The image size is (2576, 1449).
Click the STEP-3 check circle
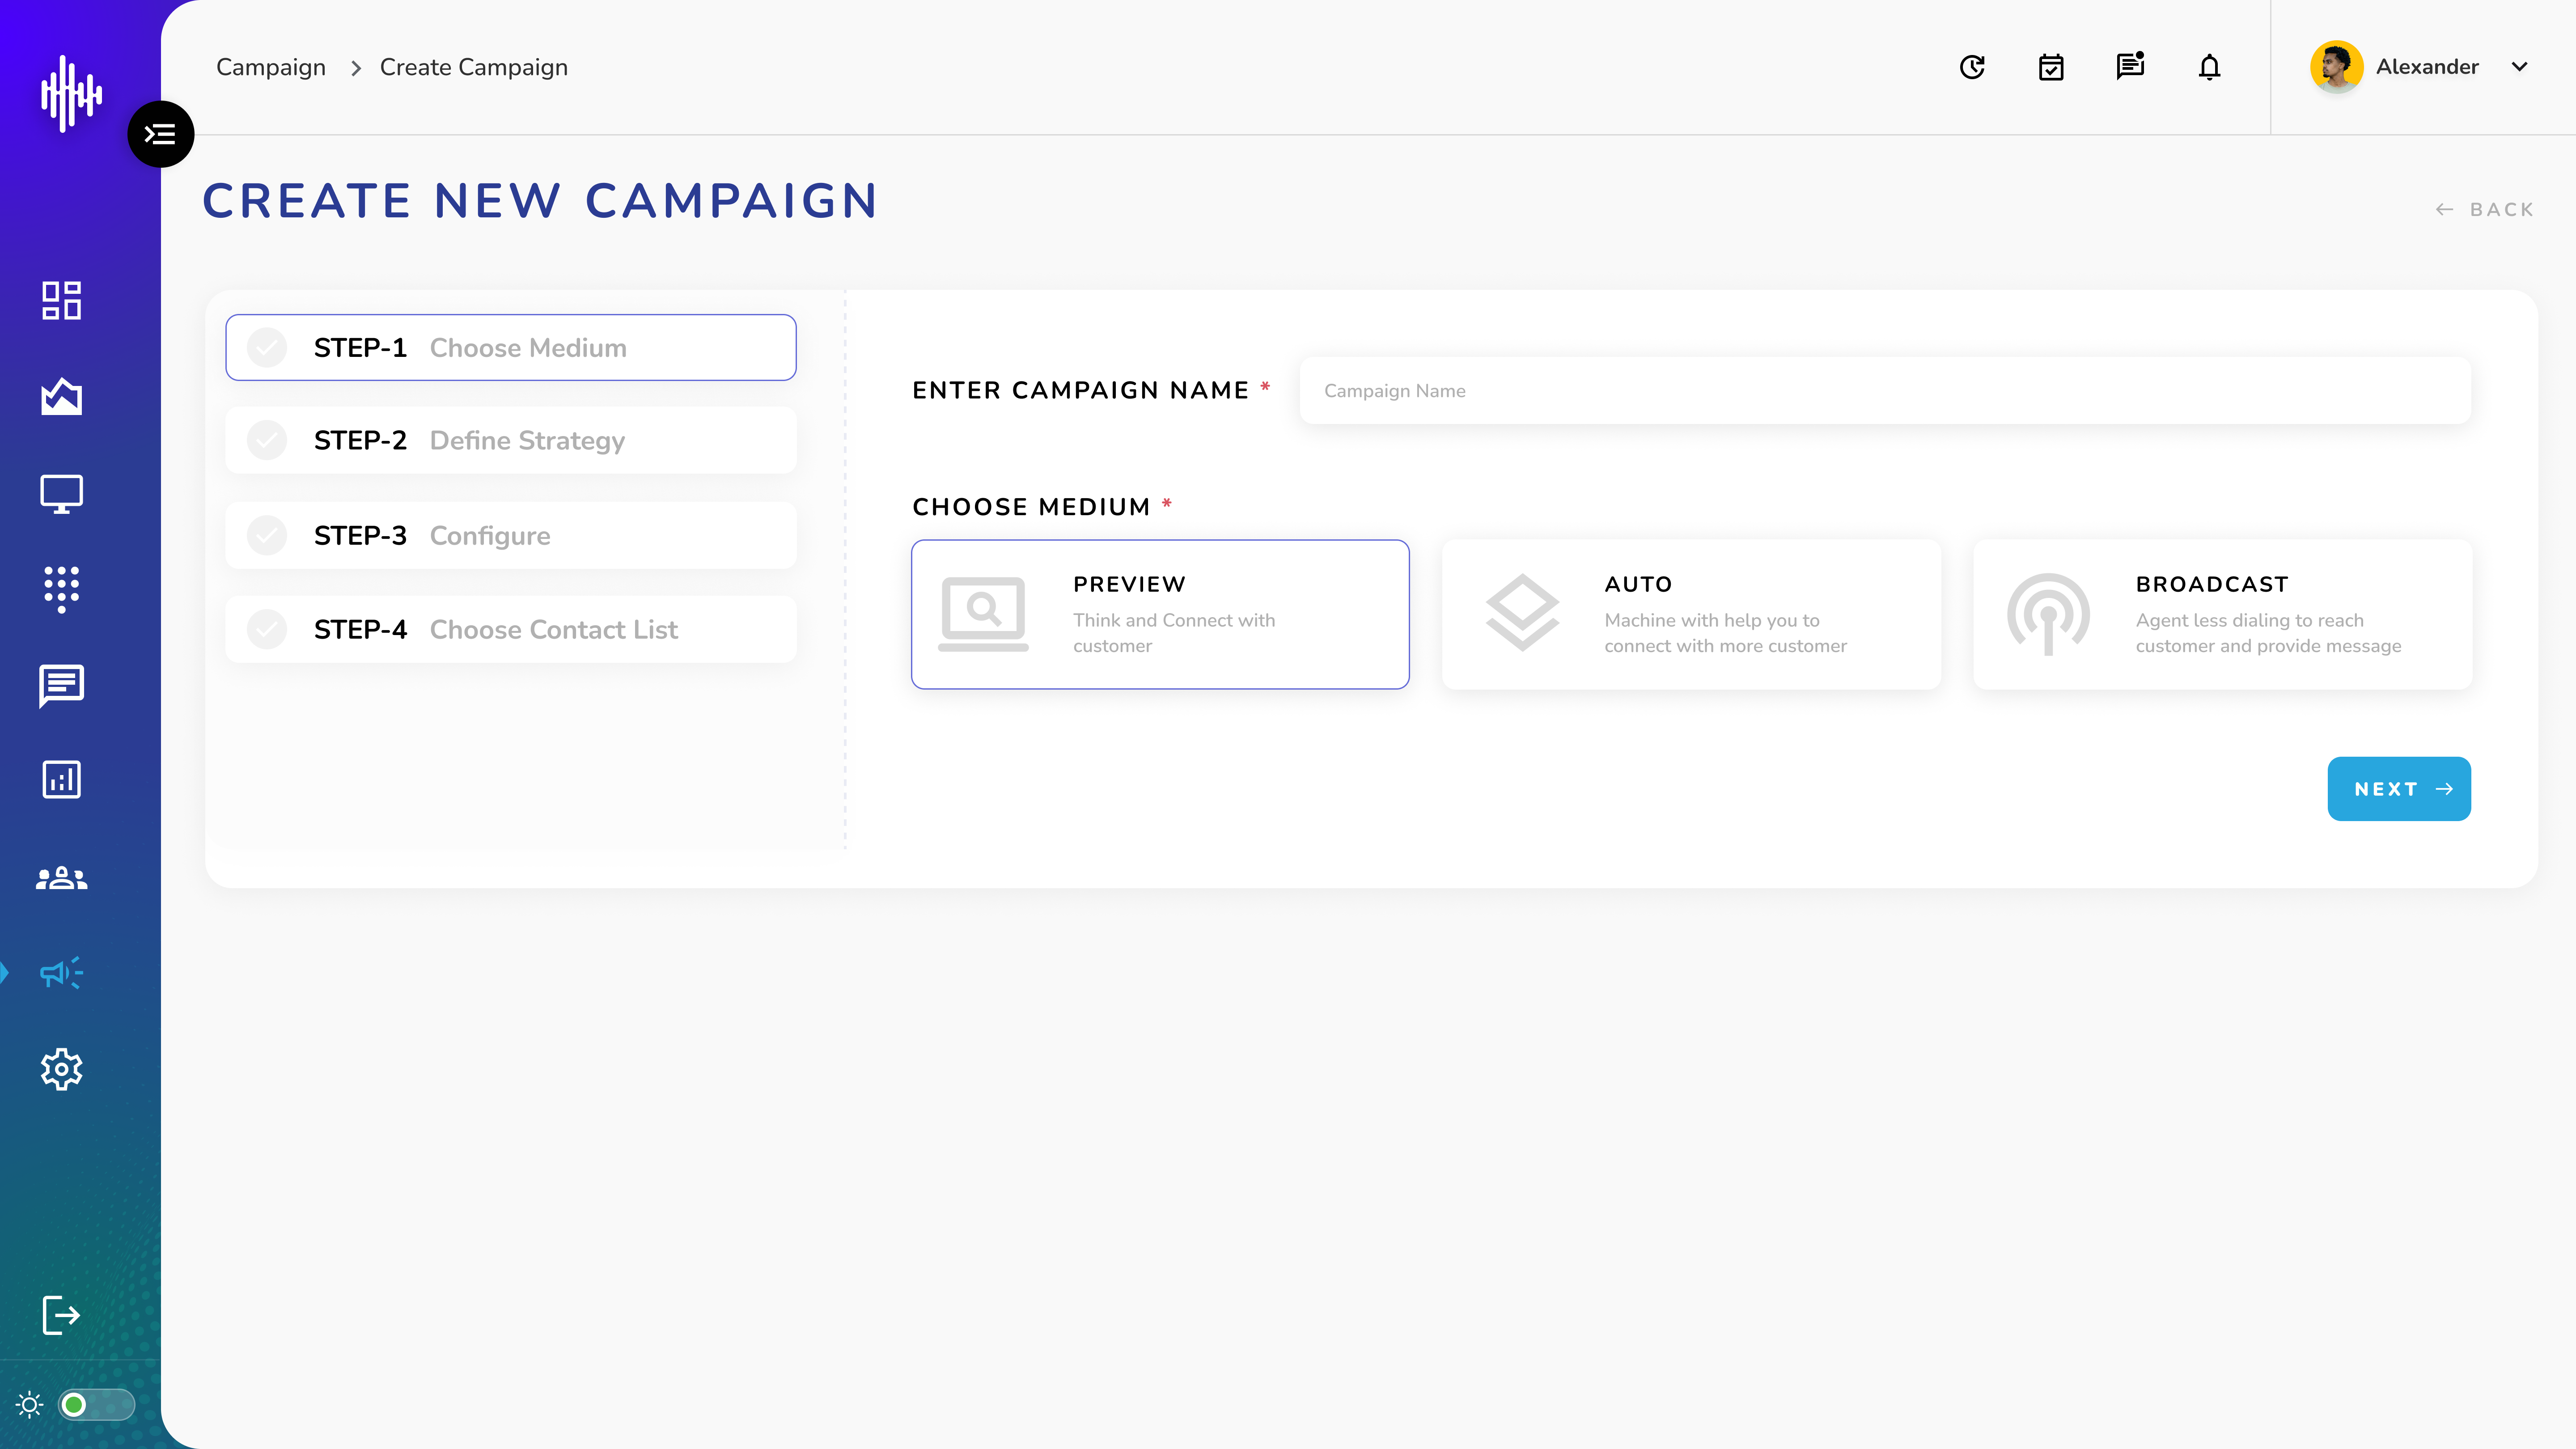point(267,535)
